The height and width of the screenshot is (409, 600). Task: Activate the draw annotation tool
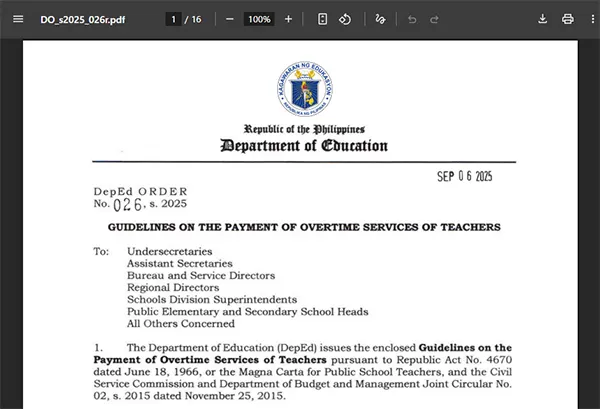380,19
